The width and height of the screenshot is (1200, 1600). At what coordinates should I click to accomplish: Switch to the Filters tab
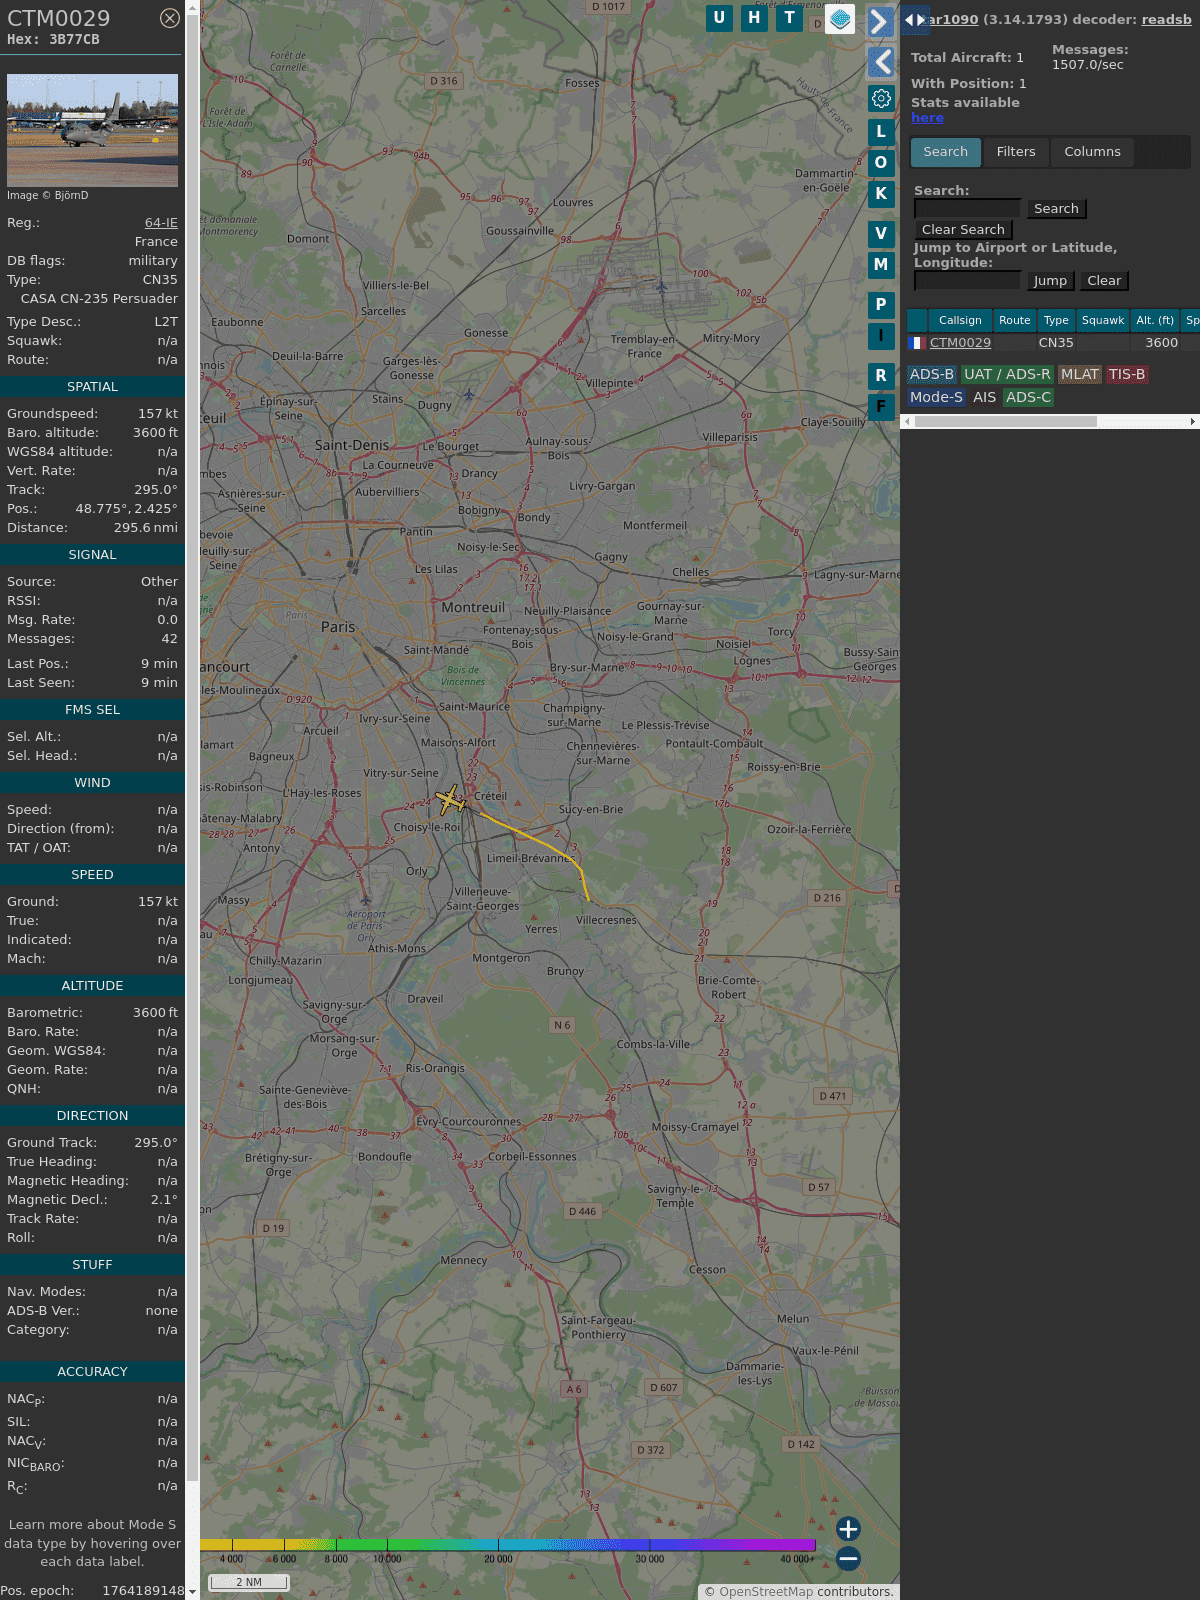tap(1016, 152)
